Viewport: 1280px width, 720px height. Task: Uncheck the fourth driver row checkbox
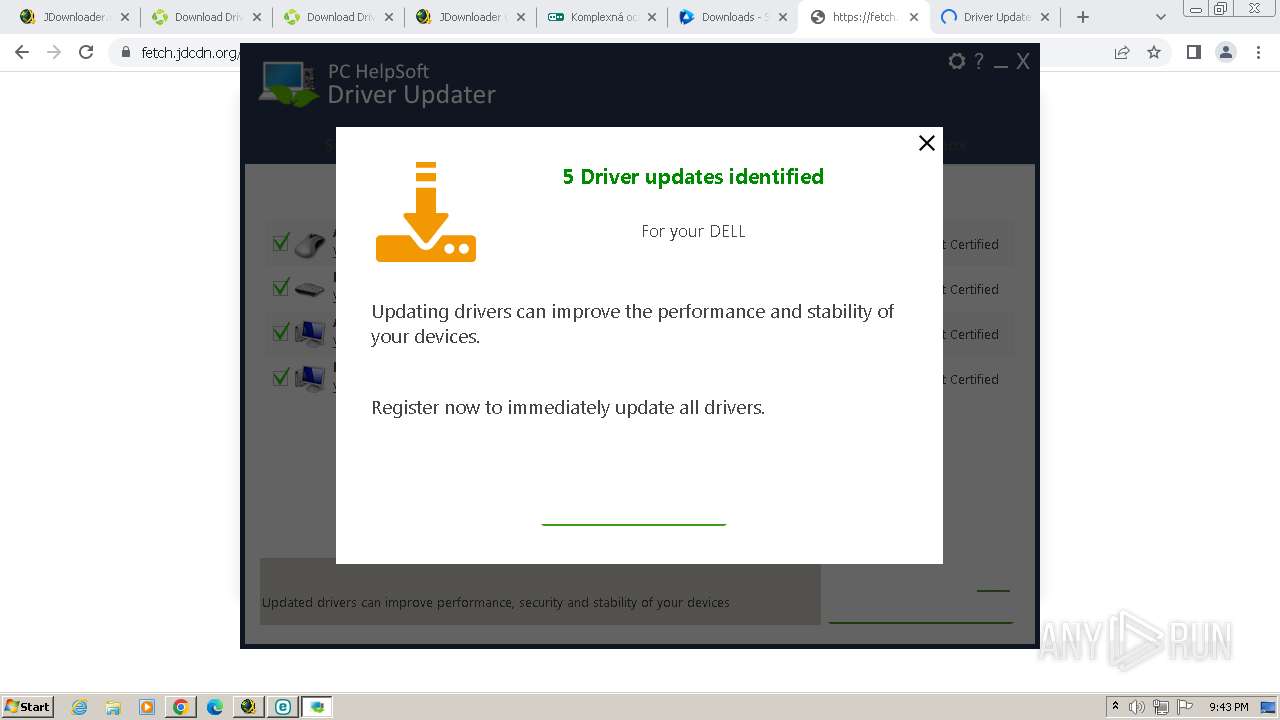tap(281, 378)
